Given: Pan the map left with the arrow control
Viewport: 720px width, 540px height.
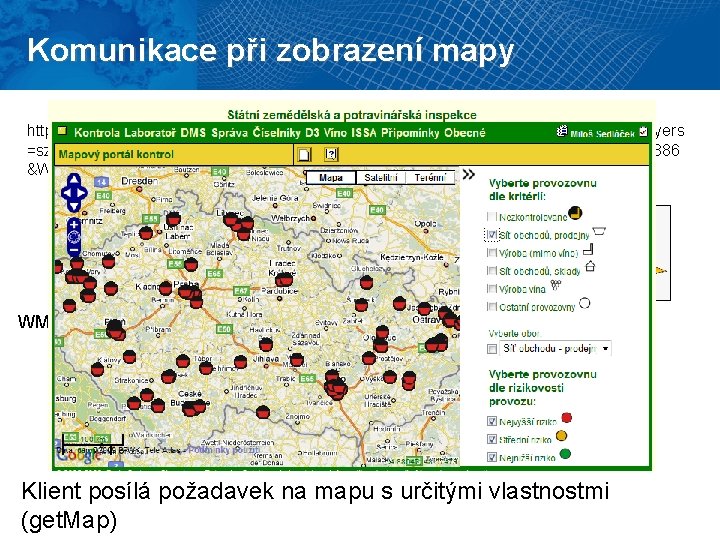Looking at the screenshot, I should [x=66, y=193].
